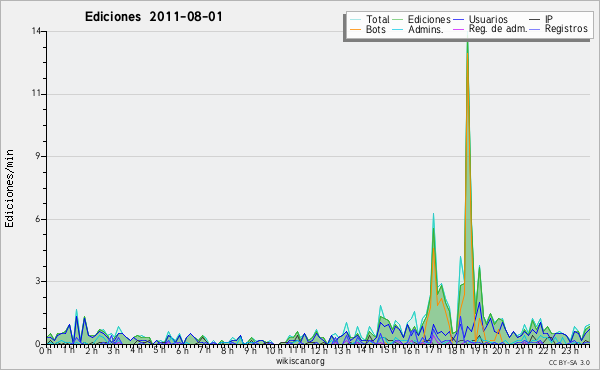Viewport: 600px width, 370px height.
Task: Click the '20 h' x-axis label
Action: 500,351
